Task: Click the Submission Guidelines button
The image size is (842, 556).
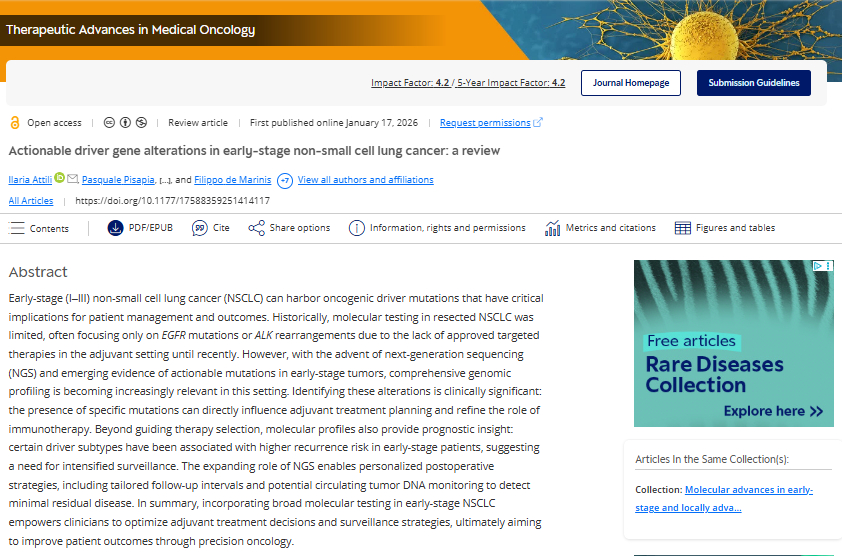Action: click(x=753, y=83)
